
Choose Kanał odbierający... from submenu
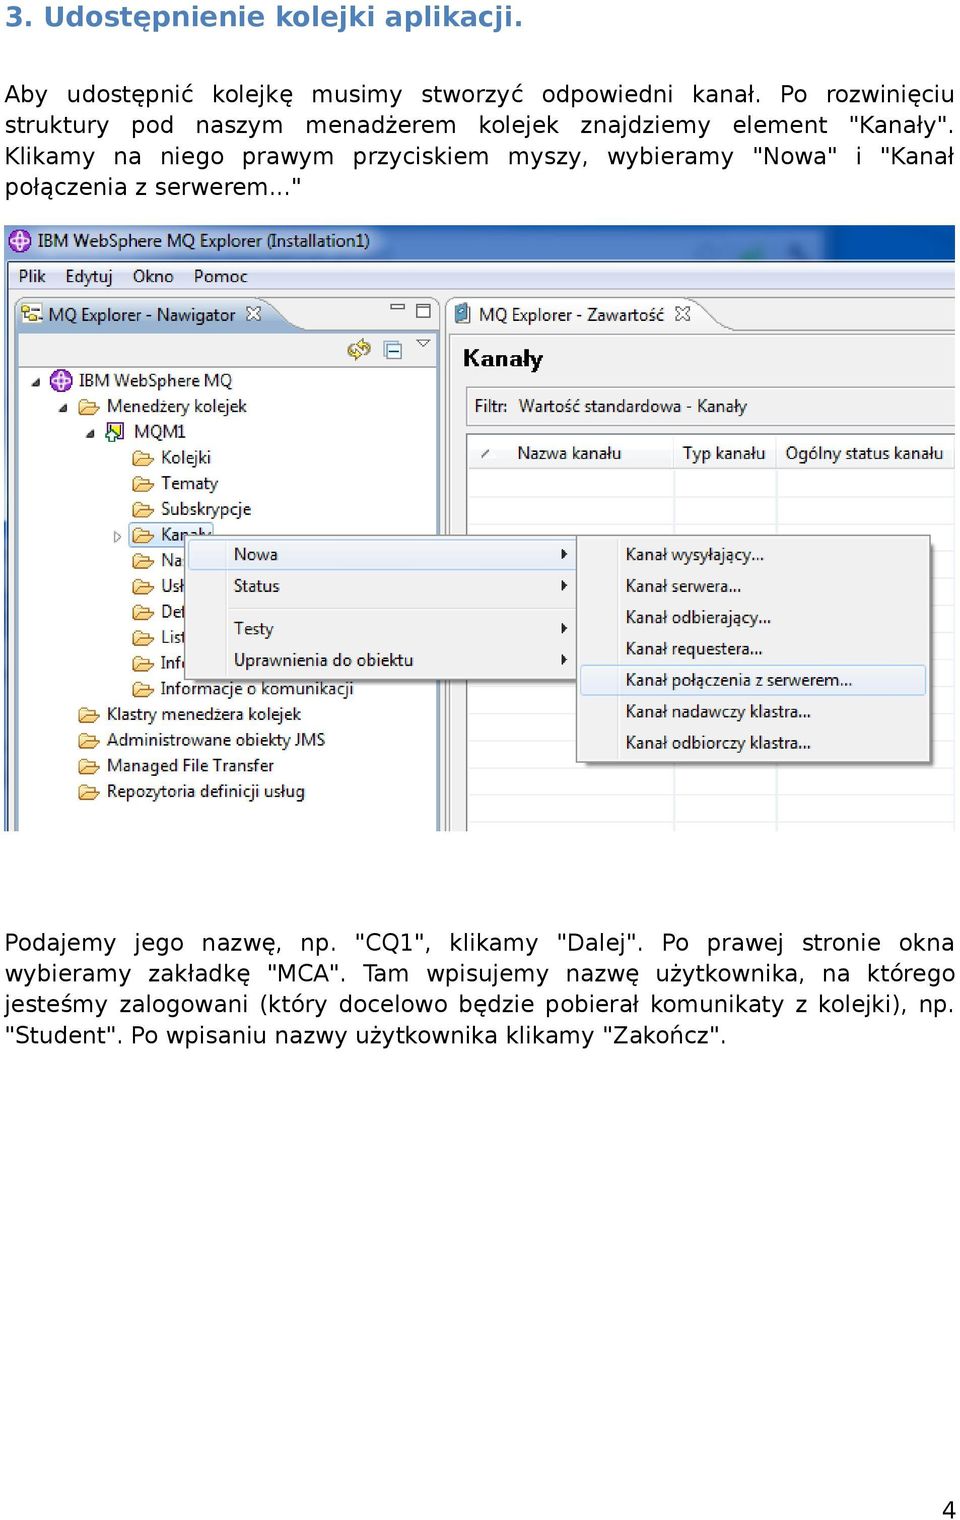(753, 617)
